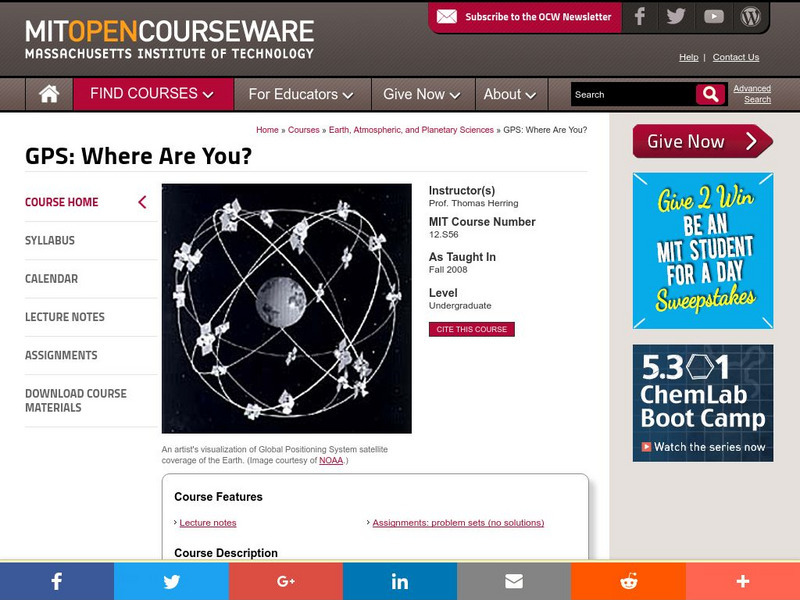The image size is (800, 600).
Task: Open the Facebook page icon in header
Action: (639, 16)
